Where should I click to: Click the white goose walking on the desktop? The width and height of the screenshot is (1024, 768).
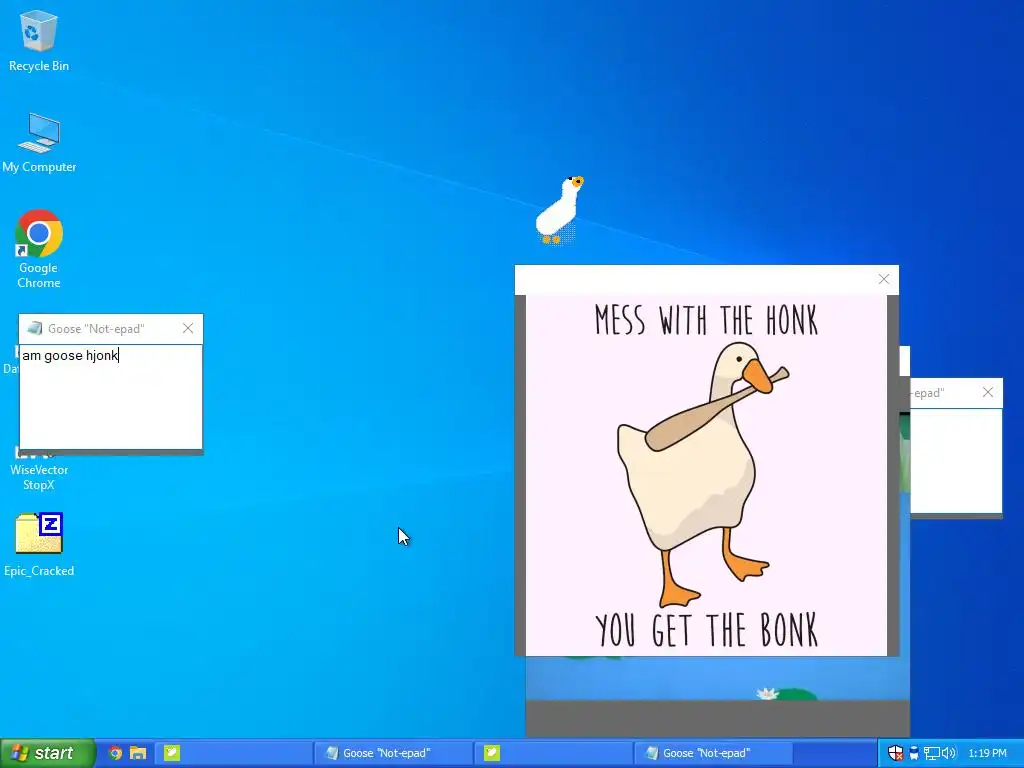pyautogui.click(x=559, y=210)
